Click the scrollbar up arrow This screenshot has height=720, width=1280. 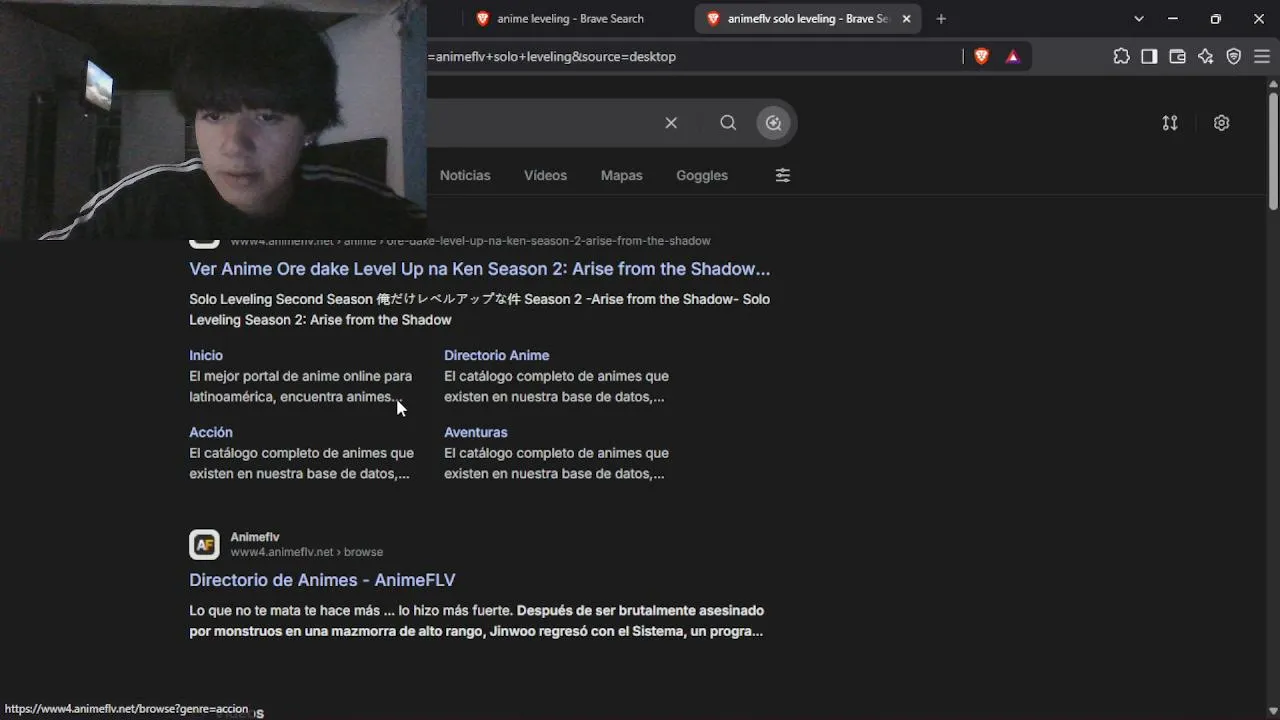click(1273, 85)
